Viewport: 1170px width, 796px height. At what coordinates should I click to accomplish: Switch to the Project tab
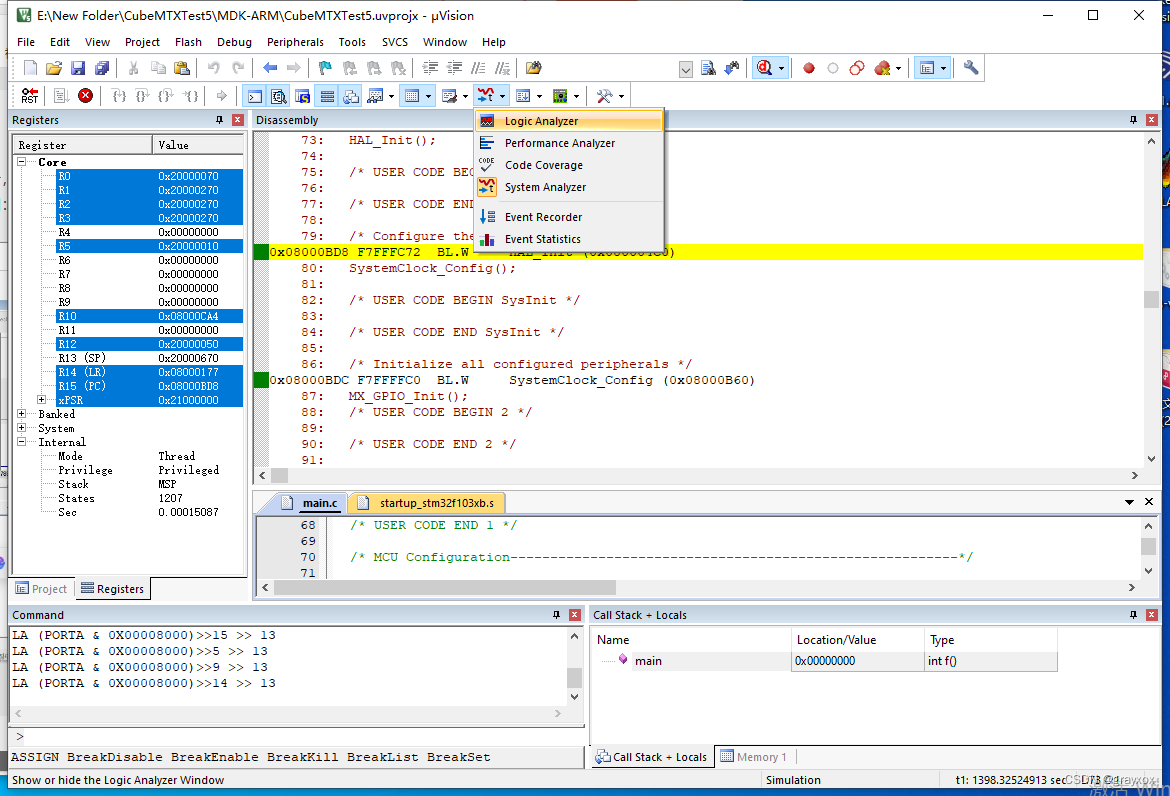(x=42, y=589)
